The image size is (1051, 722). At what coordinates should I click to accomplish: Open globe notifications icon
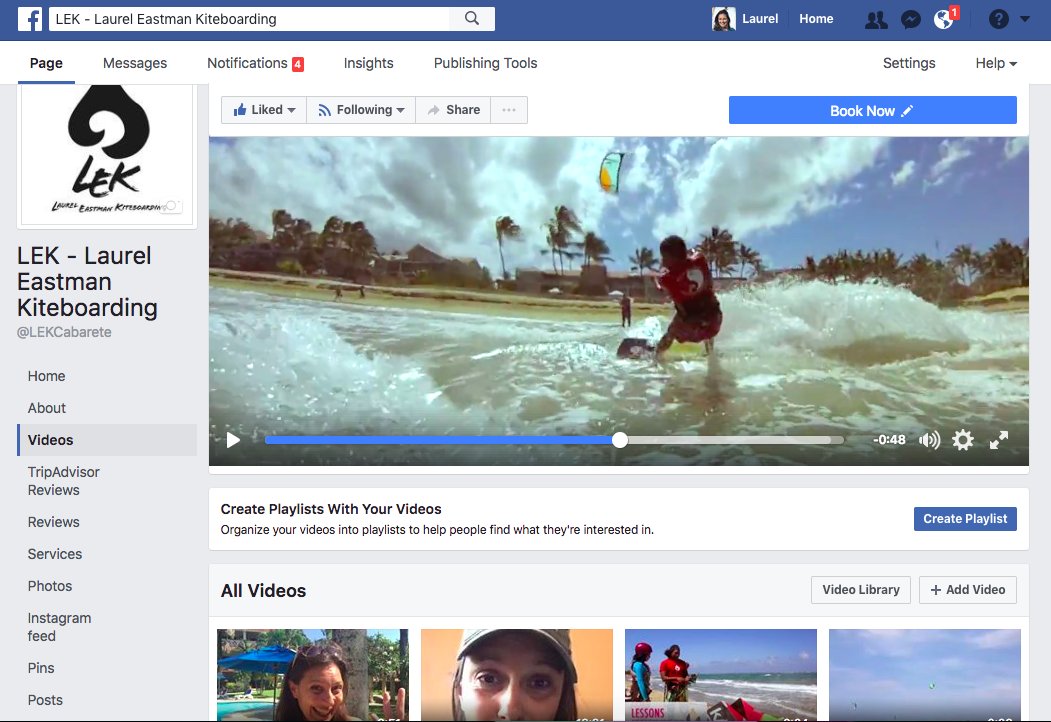pos(943,19)
